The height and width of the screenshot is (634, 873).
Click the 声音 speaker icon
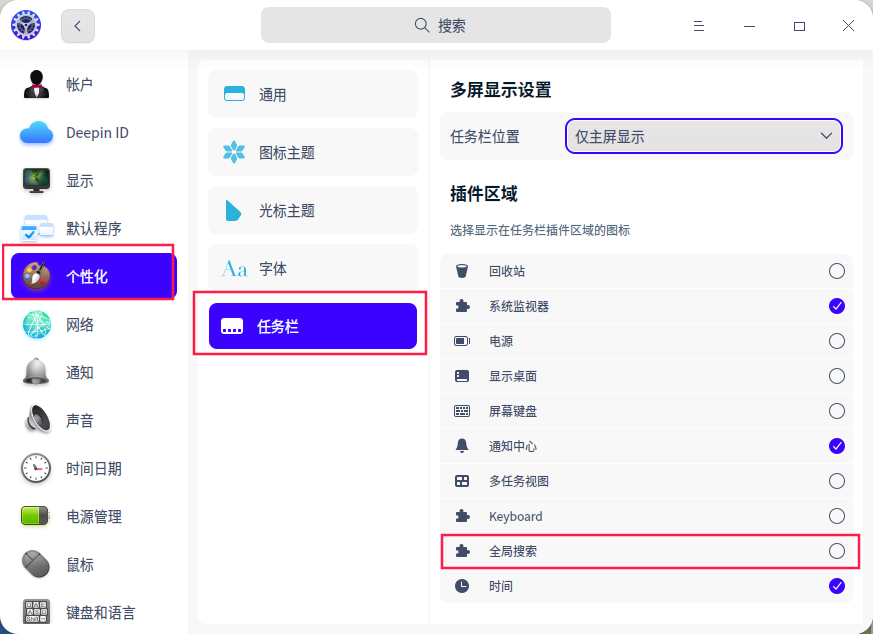36,421
